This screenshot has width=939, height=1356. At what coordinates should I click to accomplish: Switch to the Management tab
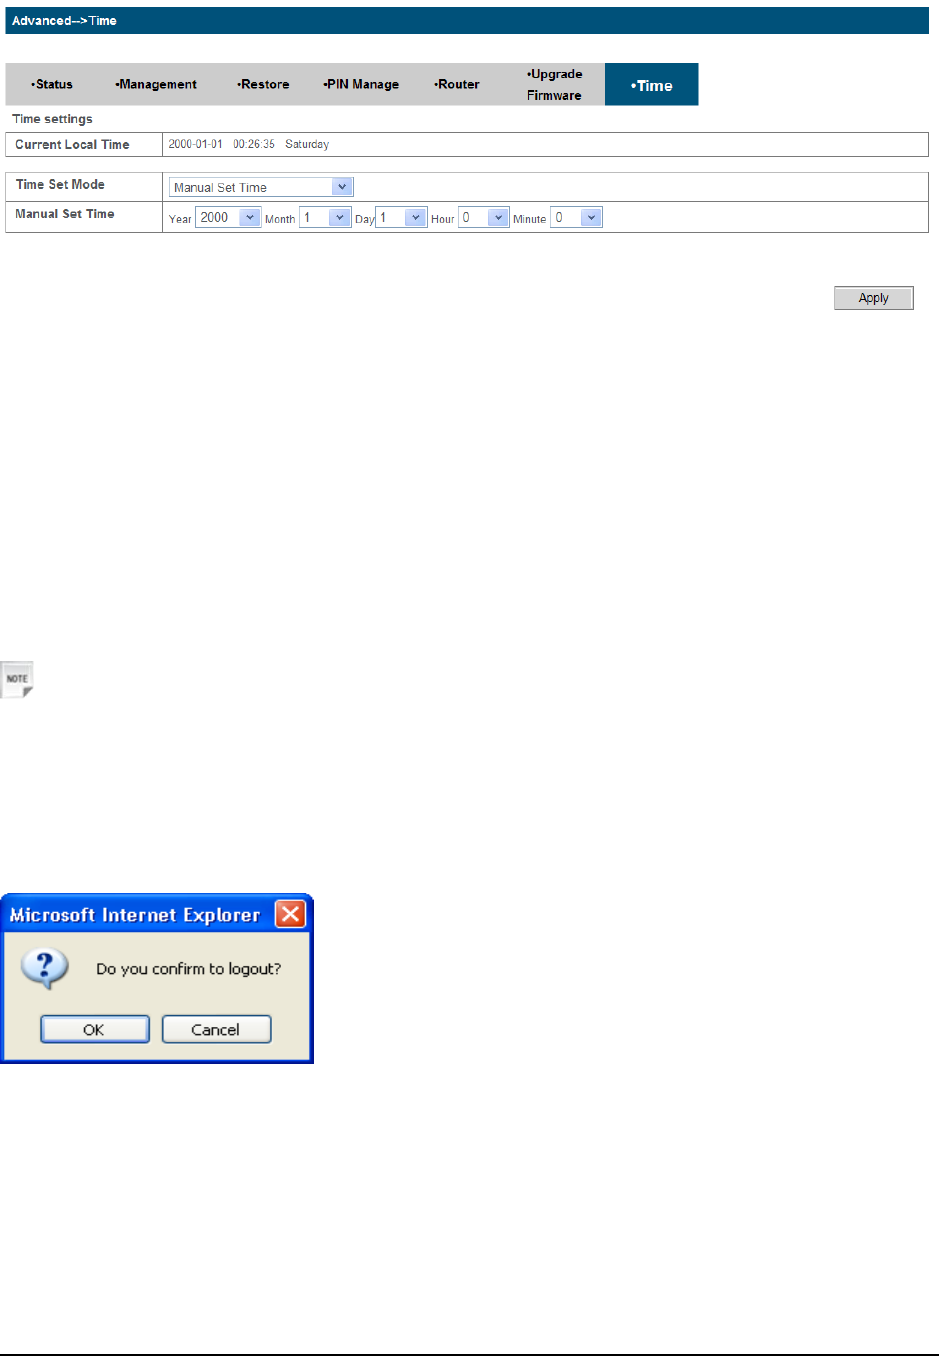click(156, 84)
